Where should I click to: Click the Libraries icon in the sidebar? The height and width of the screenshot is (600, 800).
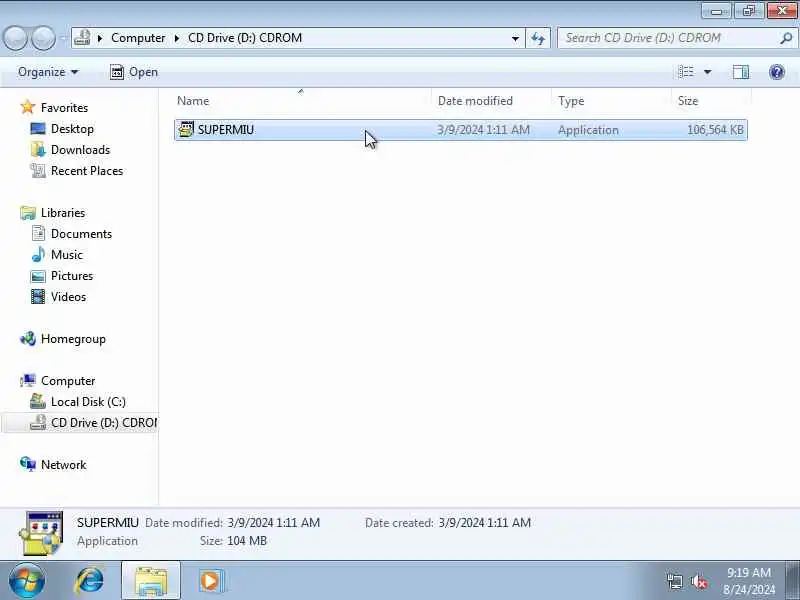(28, 213)
